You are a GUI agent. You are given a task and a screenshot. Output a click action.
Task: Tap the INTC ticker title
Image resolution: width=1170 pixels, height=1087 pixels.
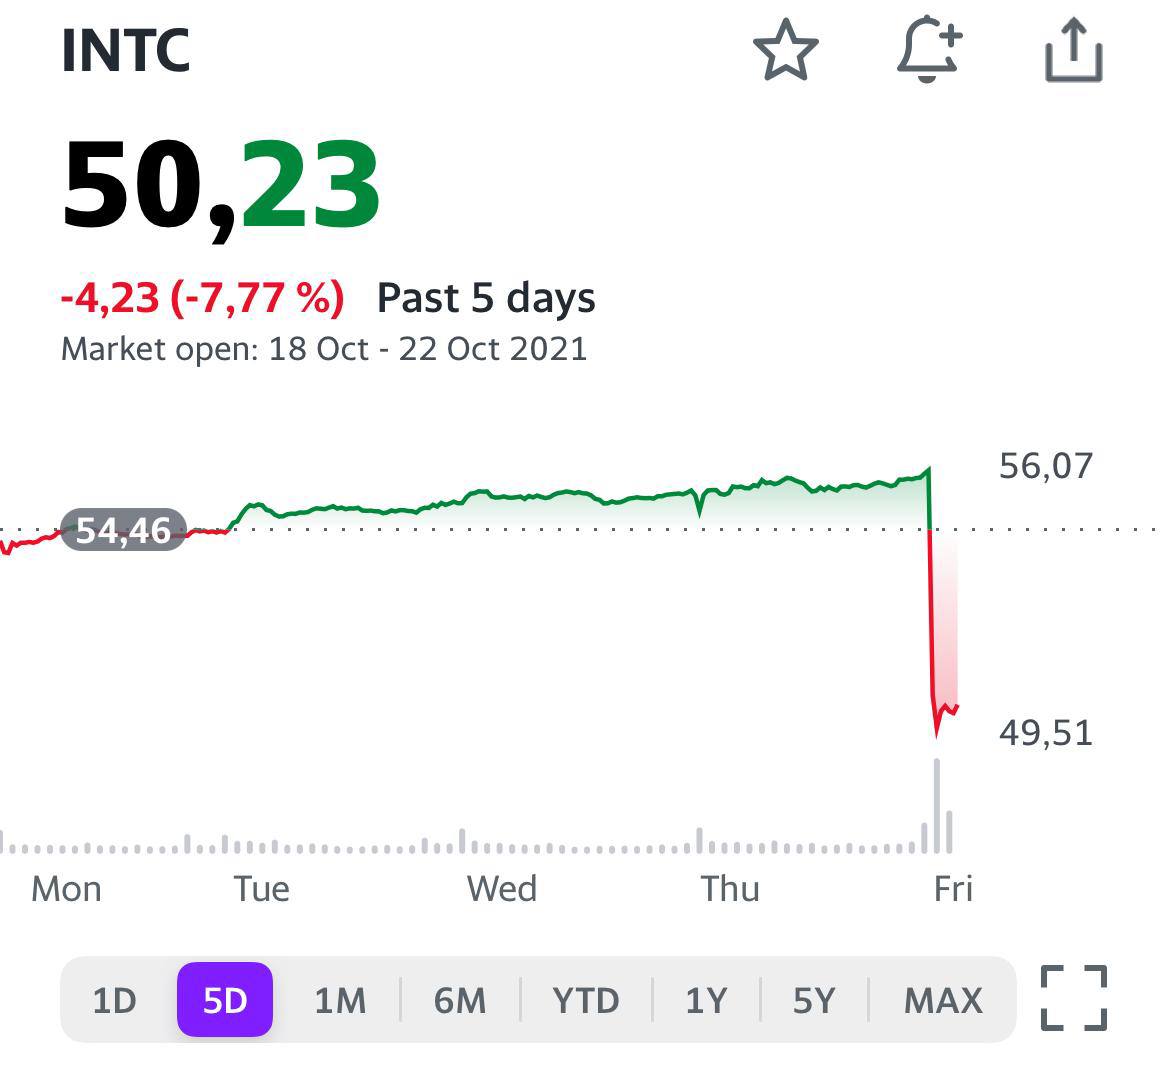[126, 51]
